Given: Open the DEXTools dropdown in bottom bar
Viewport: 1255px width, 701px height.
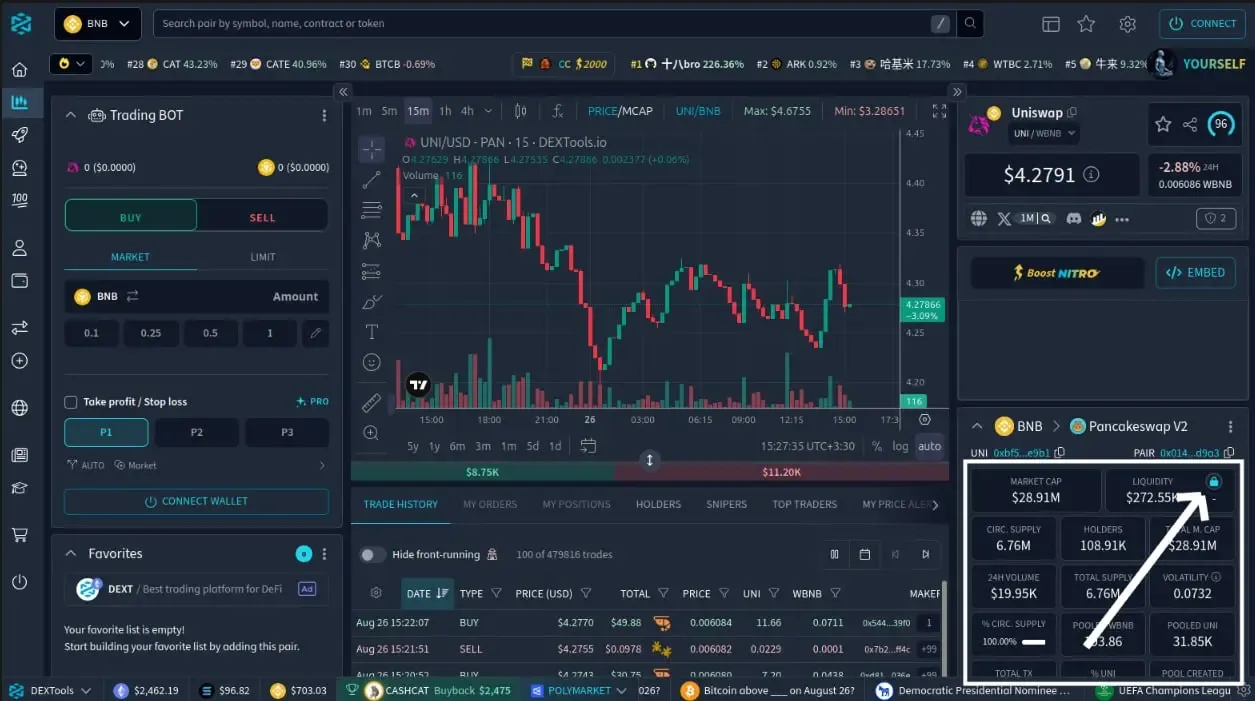Looking at the screenshot, I should pos(49,690).
